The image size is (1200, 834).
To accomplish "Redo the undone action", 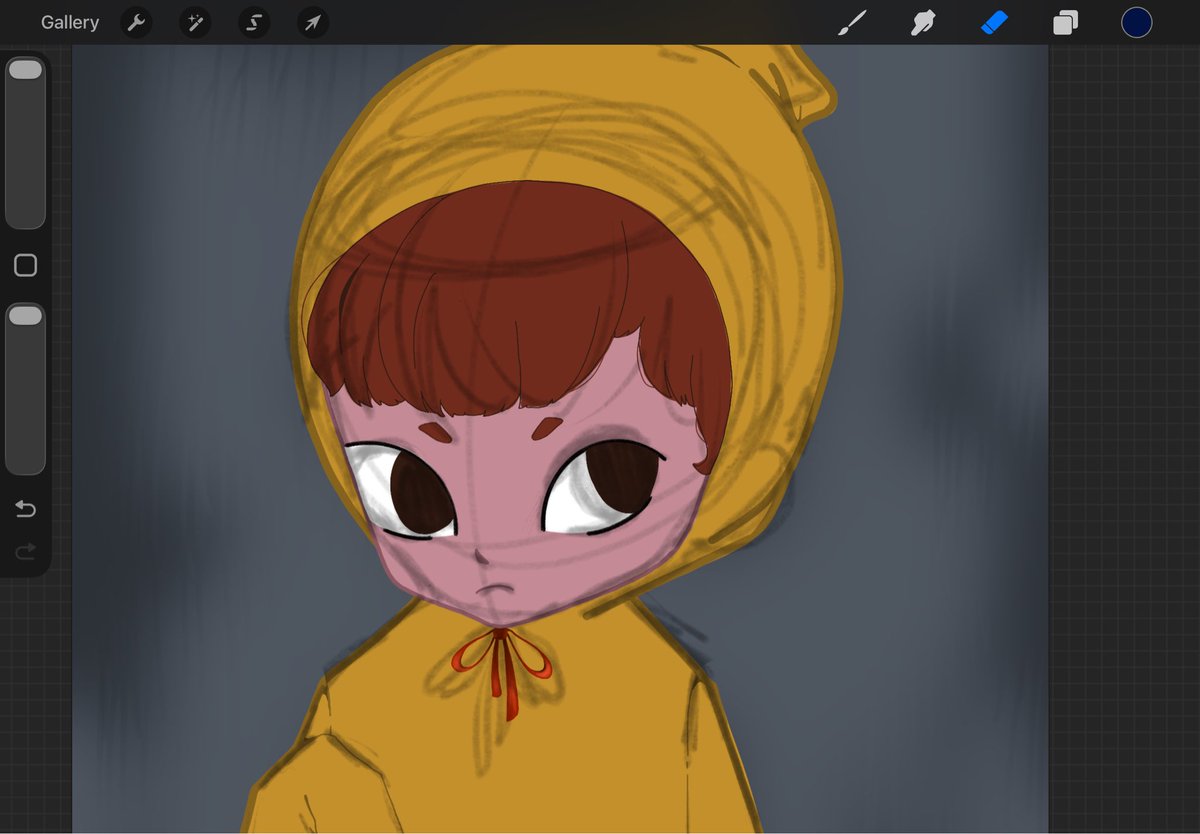I will (25, 551).
